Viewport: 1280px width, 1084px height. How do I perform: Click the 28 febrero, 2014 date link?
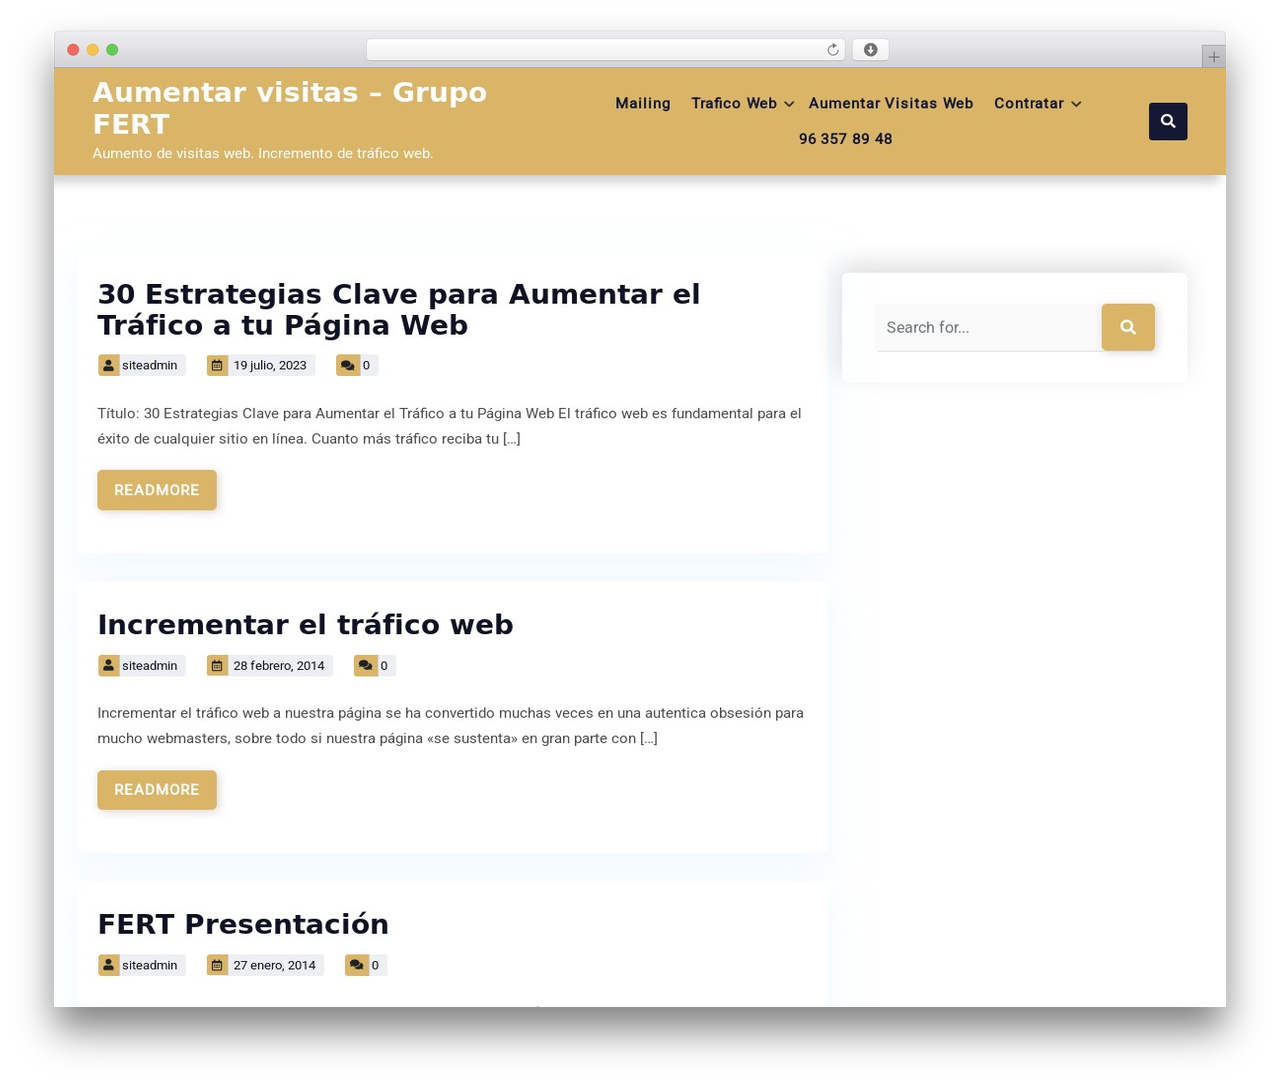pos(279,665)
